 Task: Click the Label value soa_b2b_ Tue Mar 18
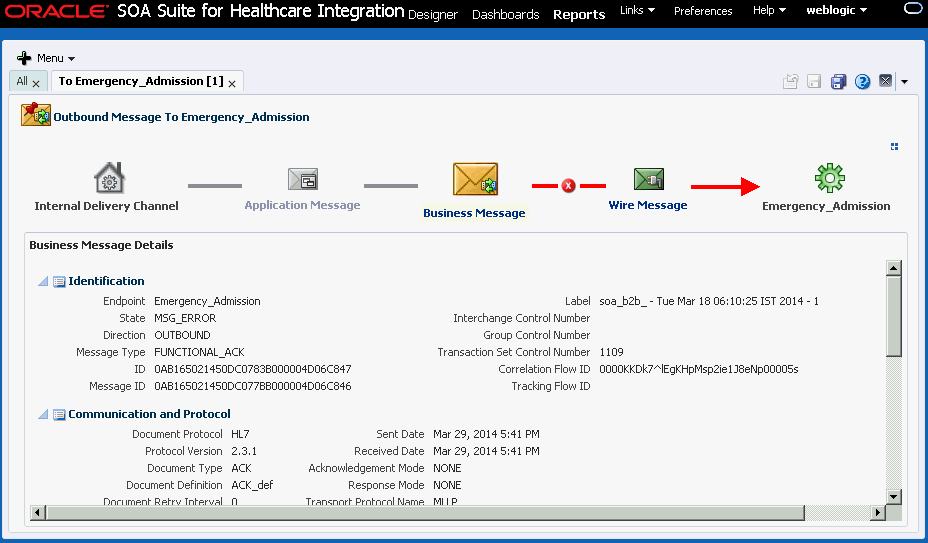[x=709, y=301]
